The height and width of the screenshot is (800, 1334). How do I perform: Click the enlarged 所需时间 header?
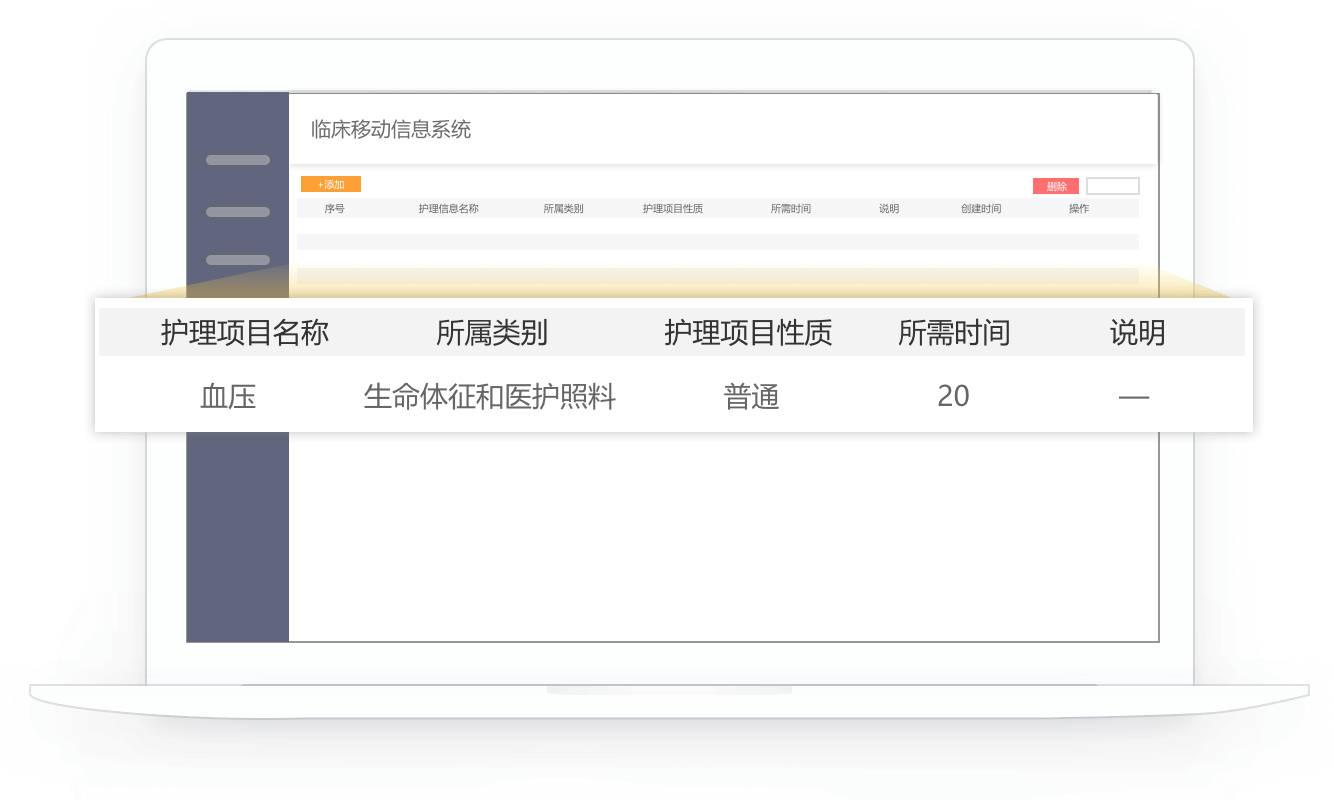coord(954,332)
